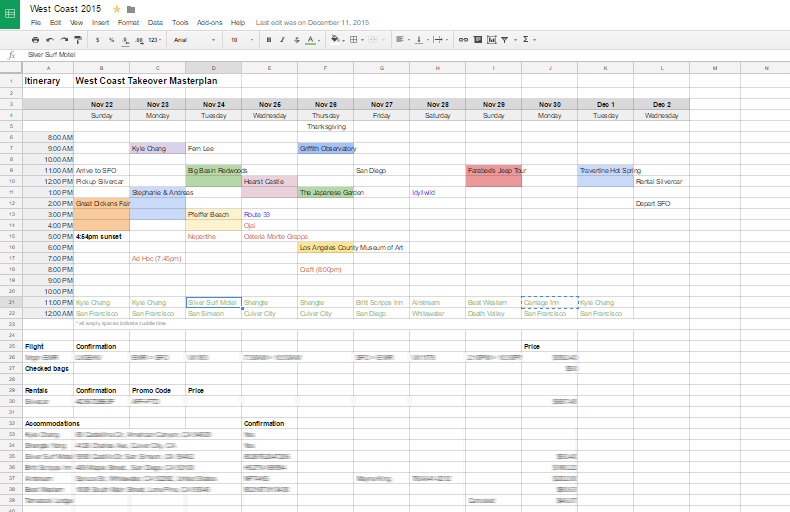Open the Data menu
The height and width of the screenshot is (512, 790).
point(155,23)
